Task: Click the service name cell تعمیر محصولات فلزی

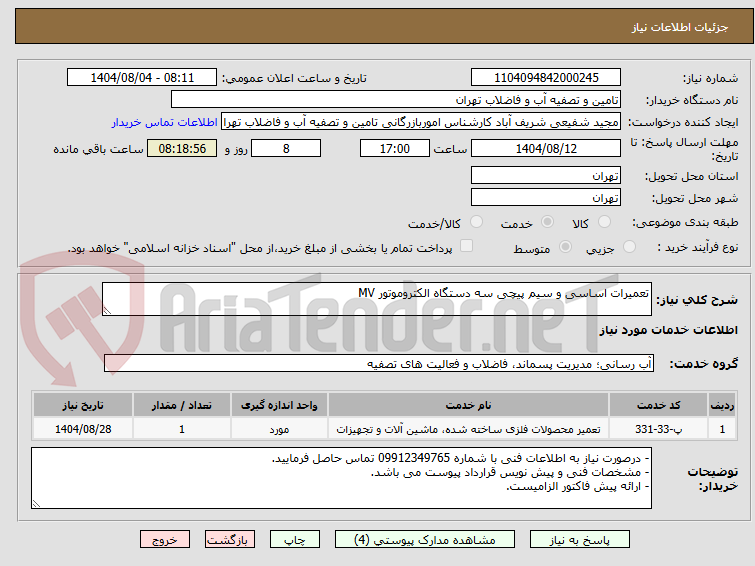Action: click(x=469, y=429)
